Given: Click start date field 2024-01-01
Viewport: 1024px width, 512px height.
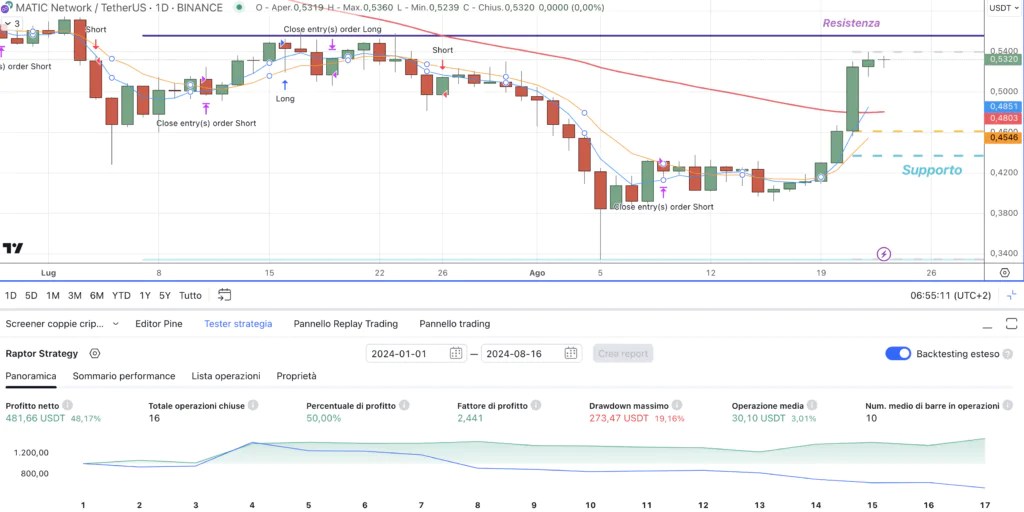Looking at the screenshot, I should pyautogui.click(x=416, y=353).
